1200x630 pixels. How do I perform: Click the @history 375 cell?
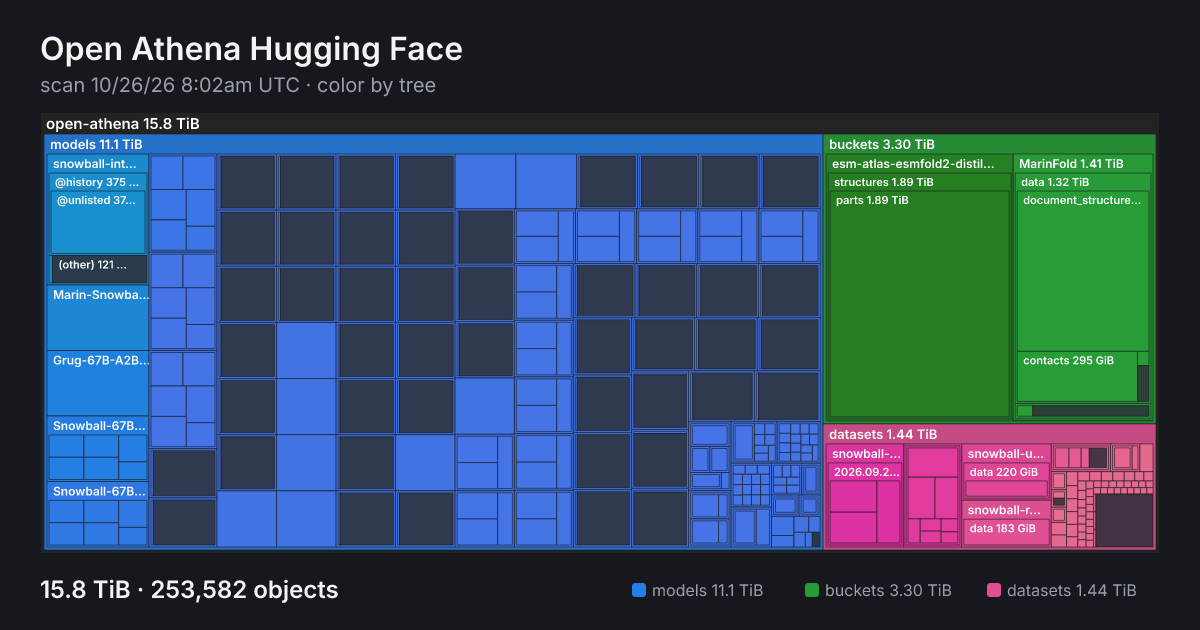98,182
